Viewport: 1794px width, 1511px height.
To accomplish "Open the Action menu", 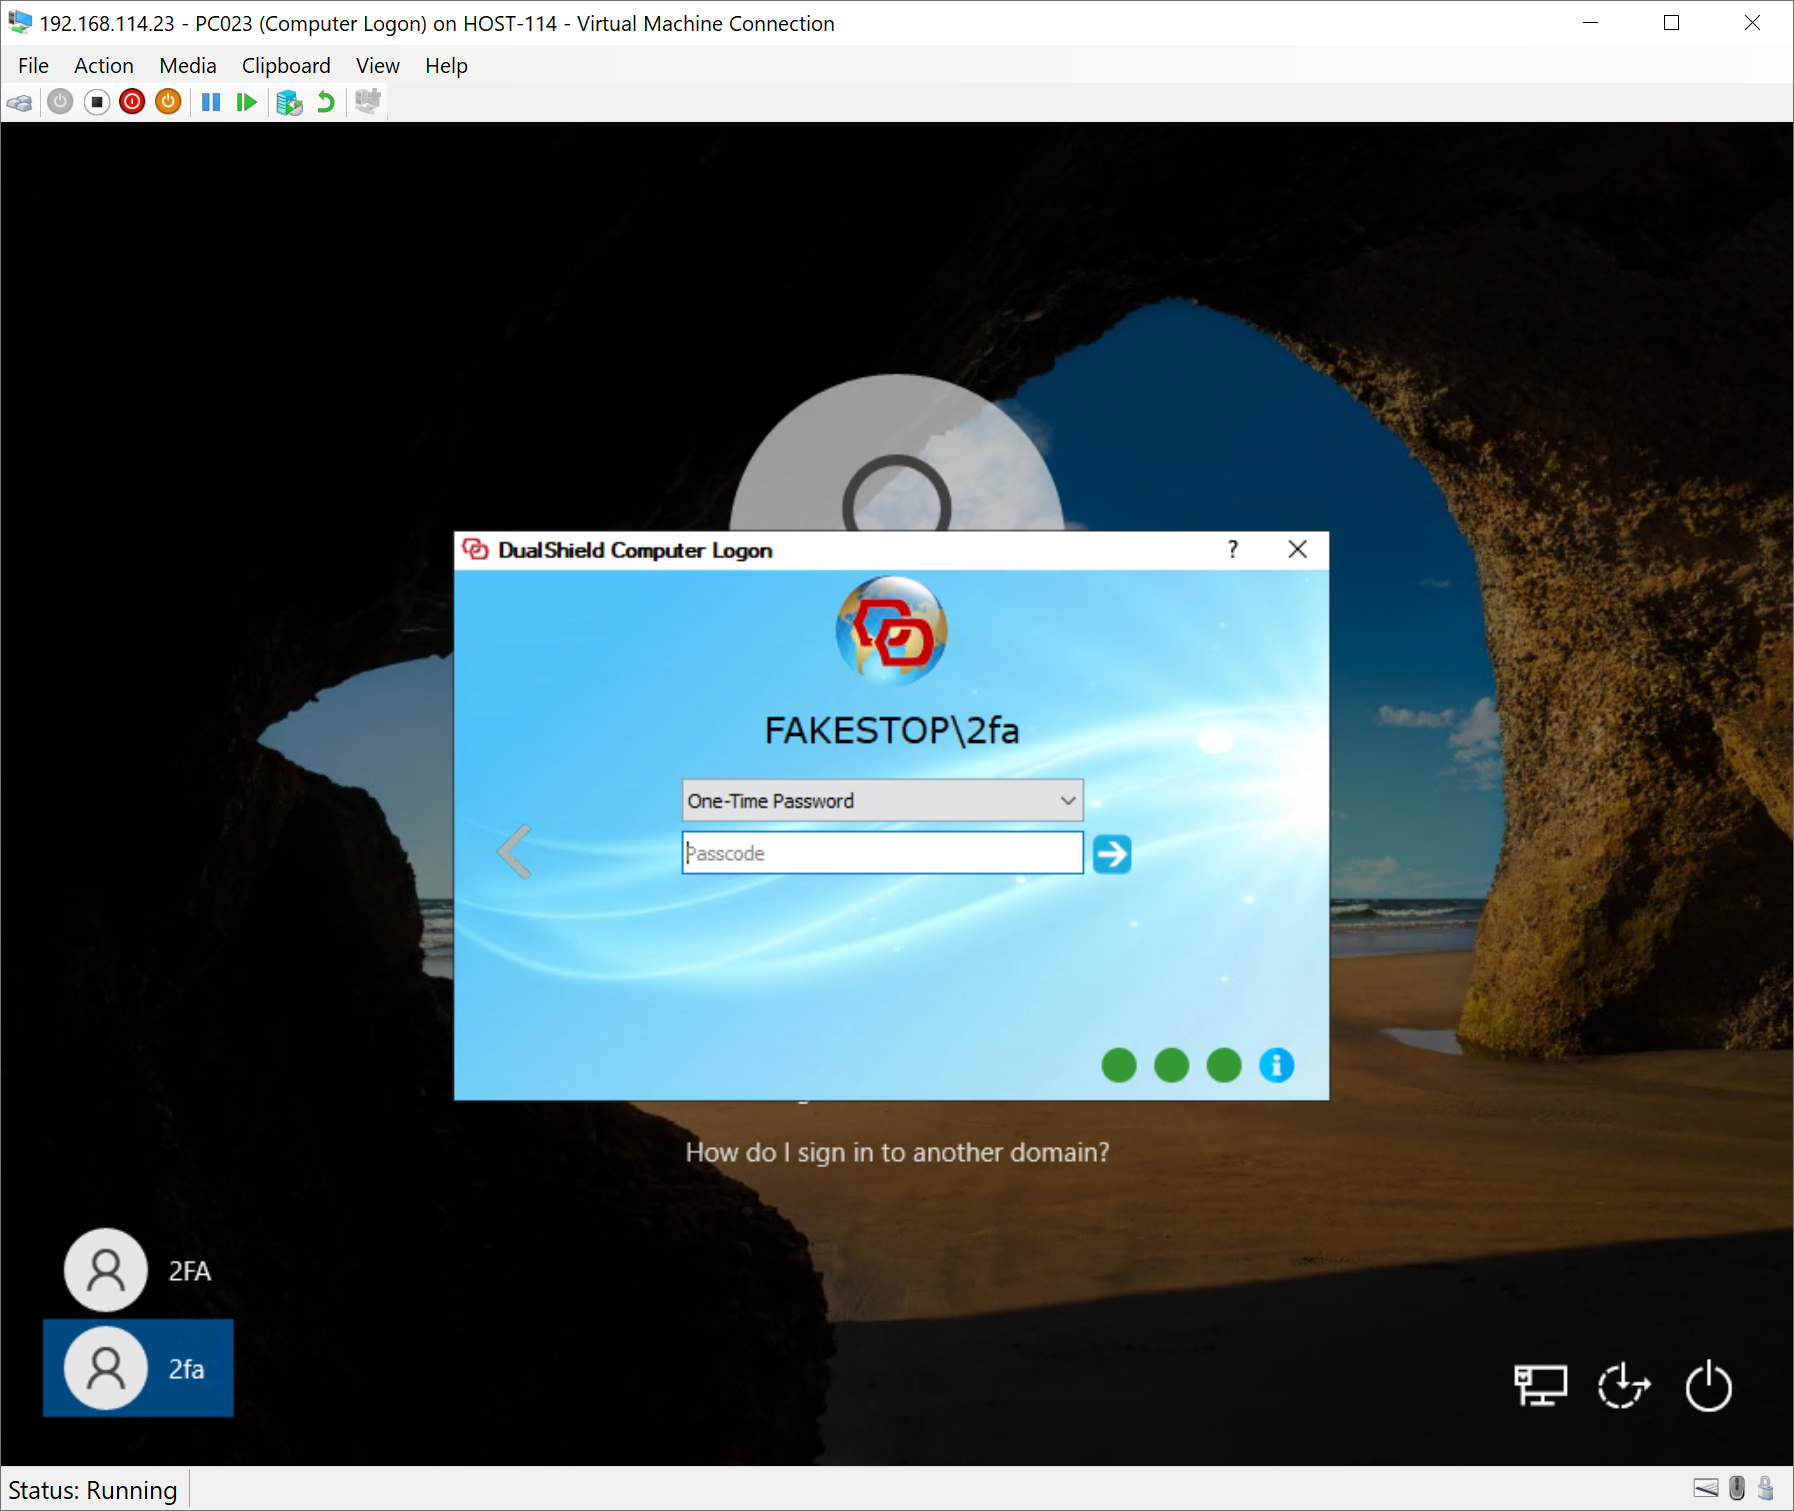I will click(x=103, y=66).
